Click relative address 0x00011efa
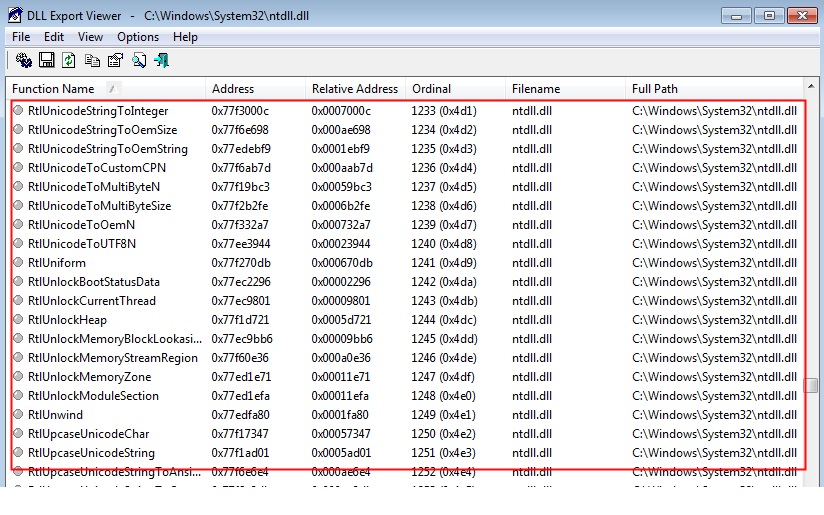This screenshot has height=515, width=824. click(340, 396)
